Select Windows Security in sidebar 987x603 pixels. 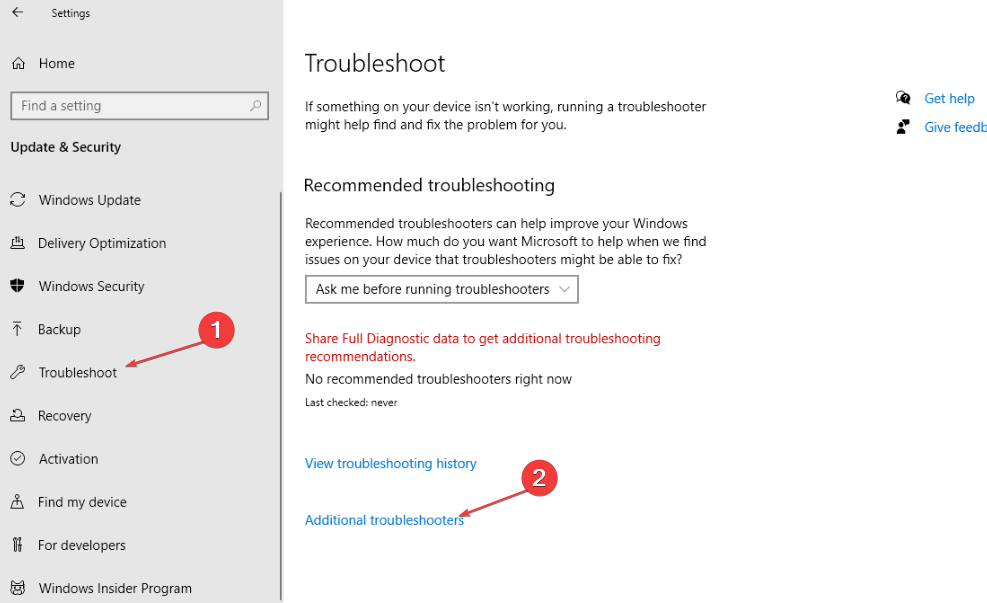(91, 286)
